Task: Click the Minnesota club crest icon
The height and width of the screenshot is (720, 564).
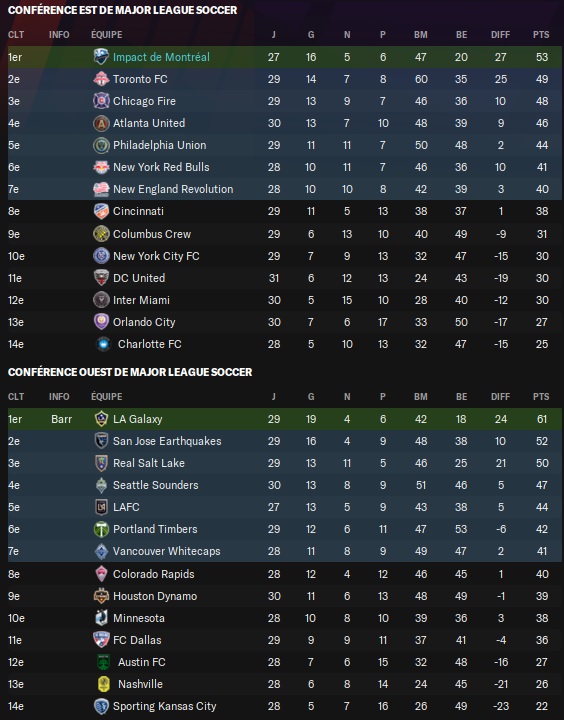Action: pyautogui.click(x=101, y=618)
